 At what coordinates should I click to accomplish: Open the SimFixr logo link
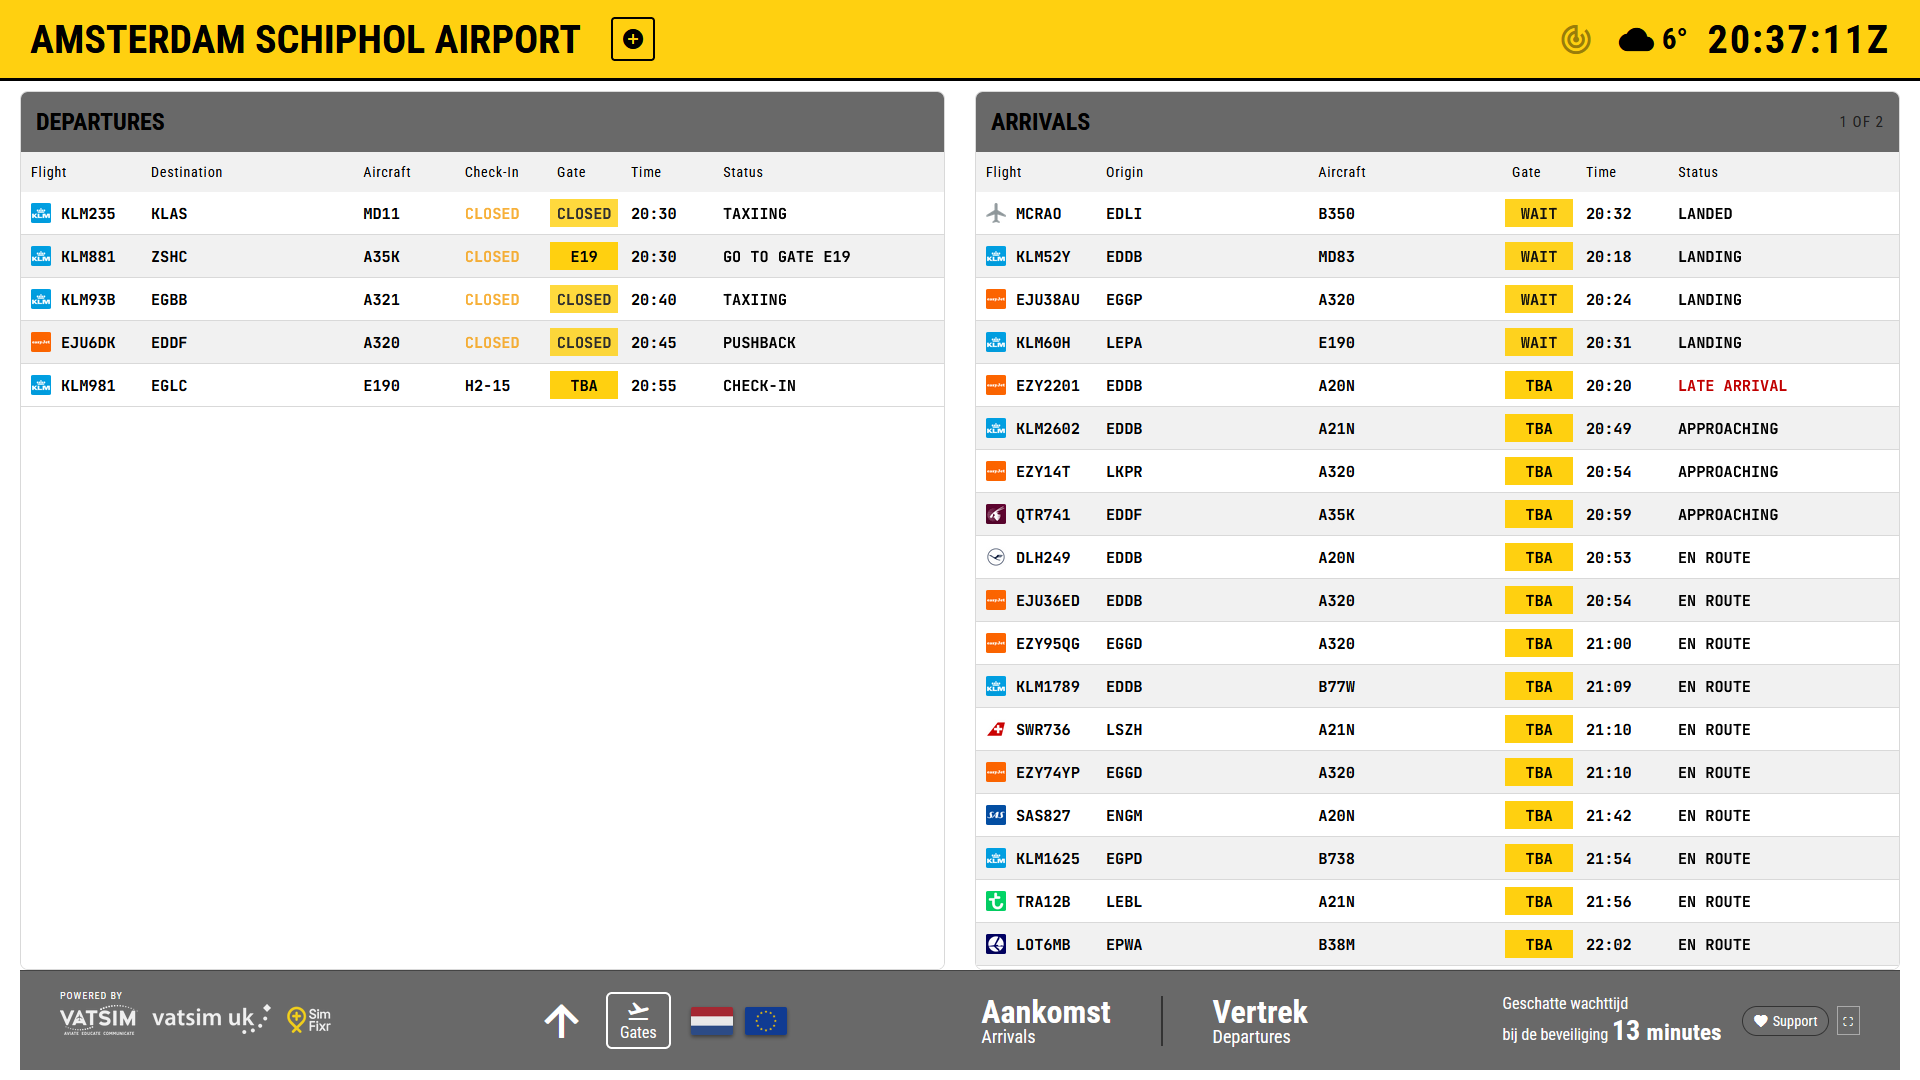coord(309,1019)
